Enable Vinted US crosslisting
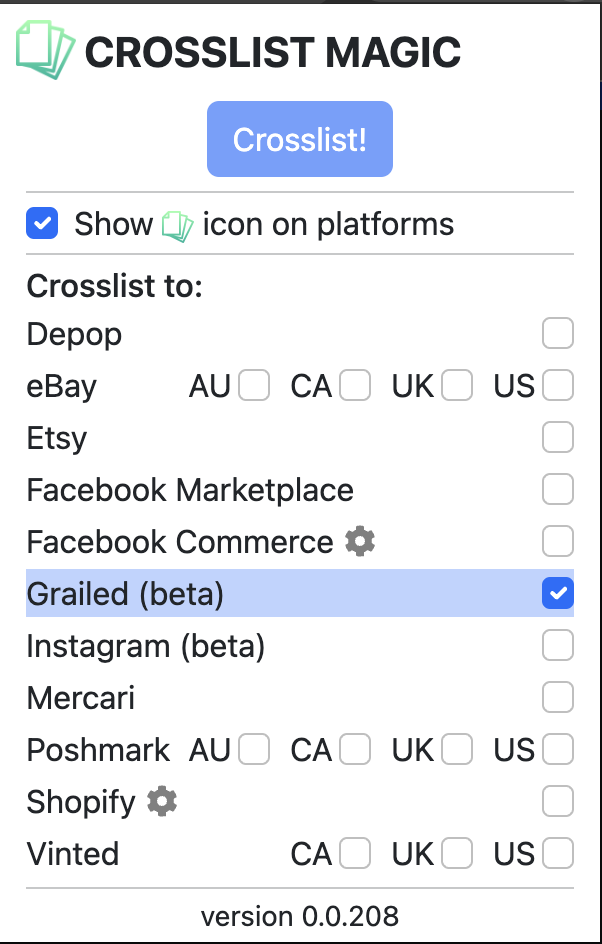Viewport: 602px width, 944px height. tap(557, 853)
